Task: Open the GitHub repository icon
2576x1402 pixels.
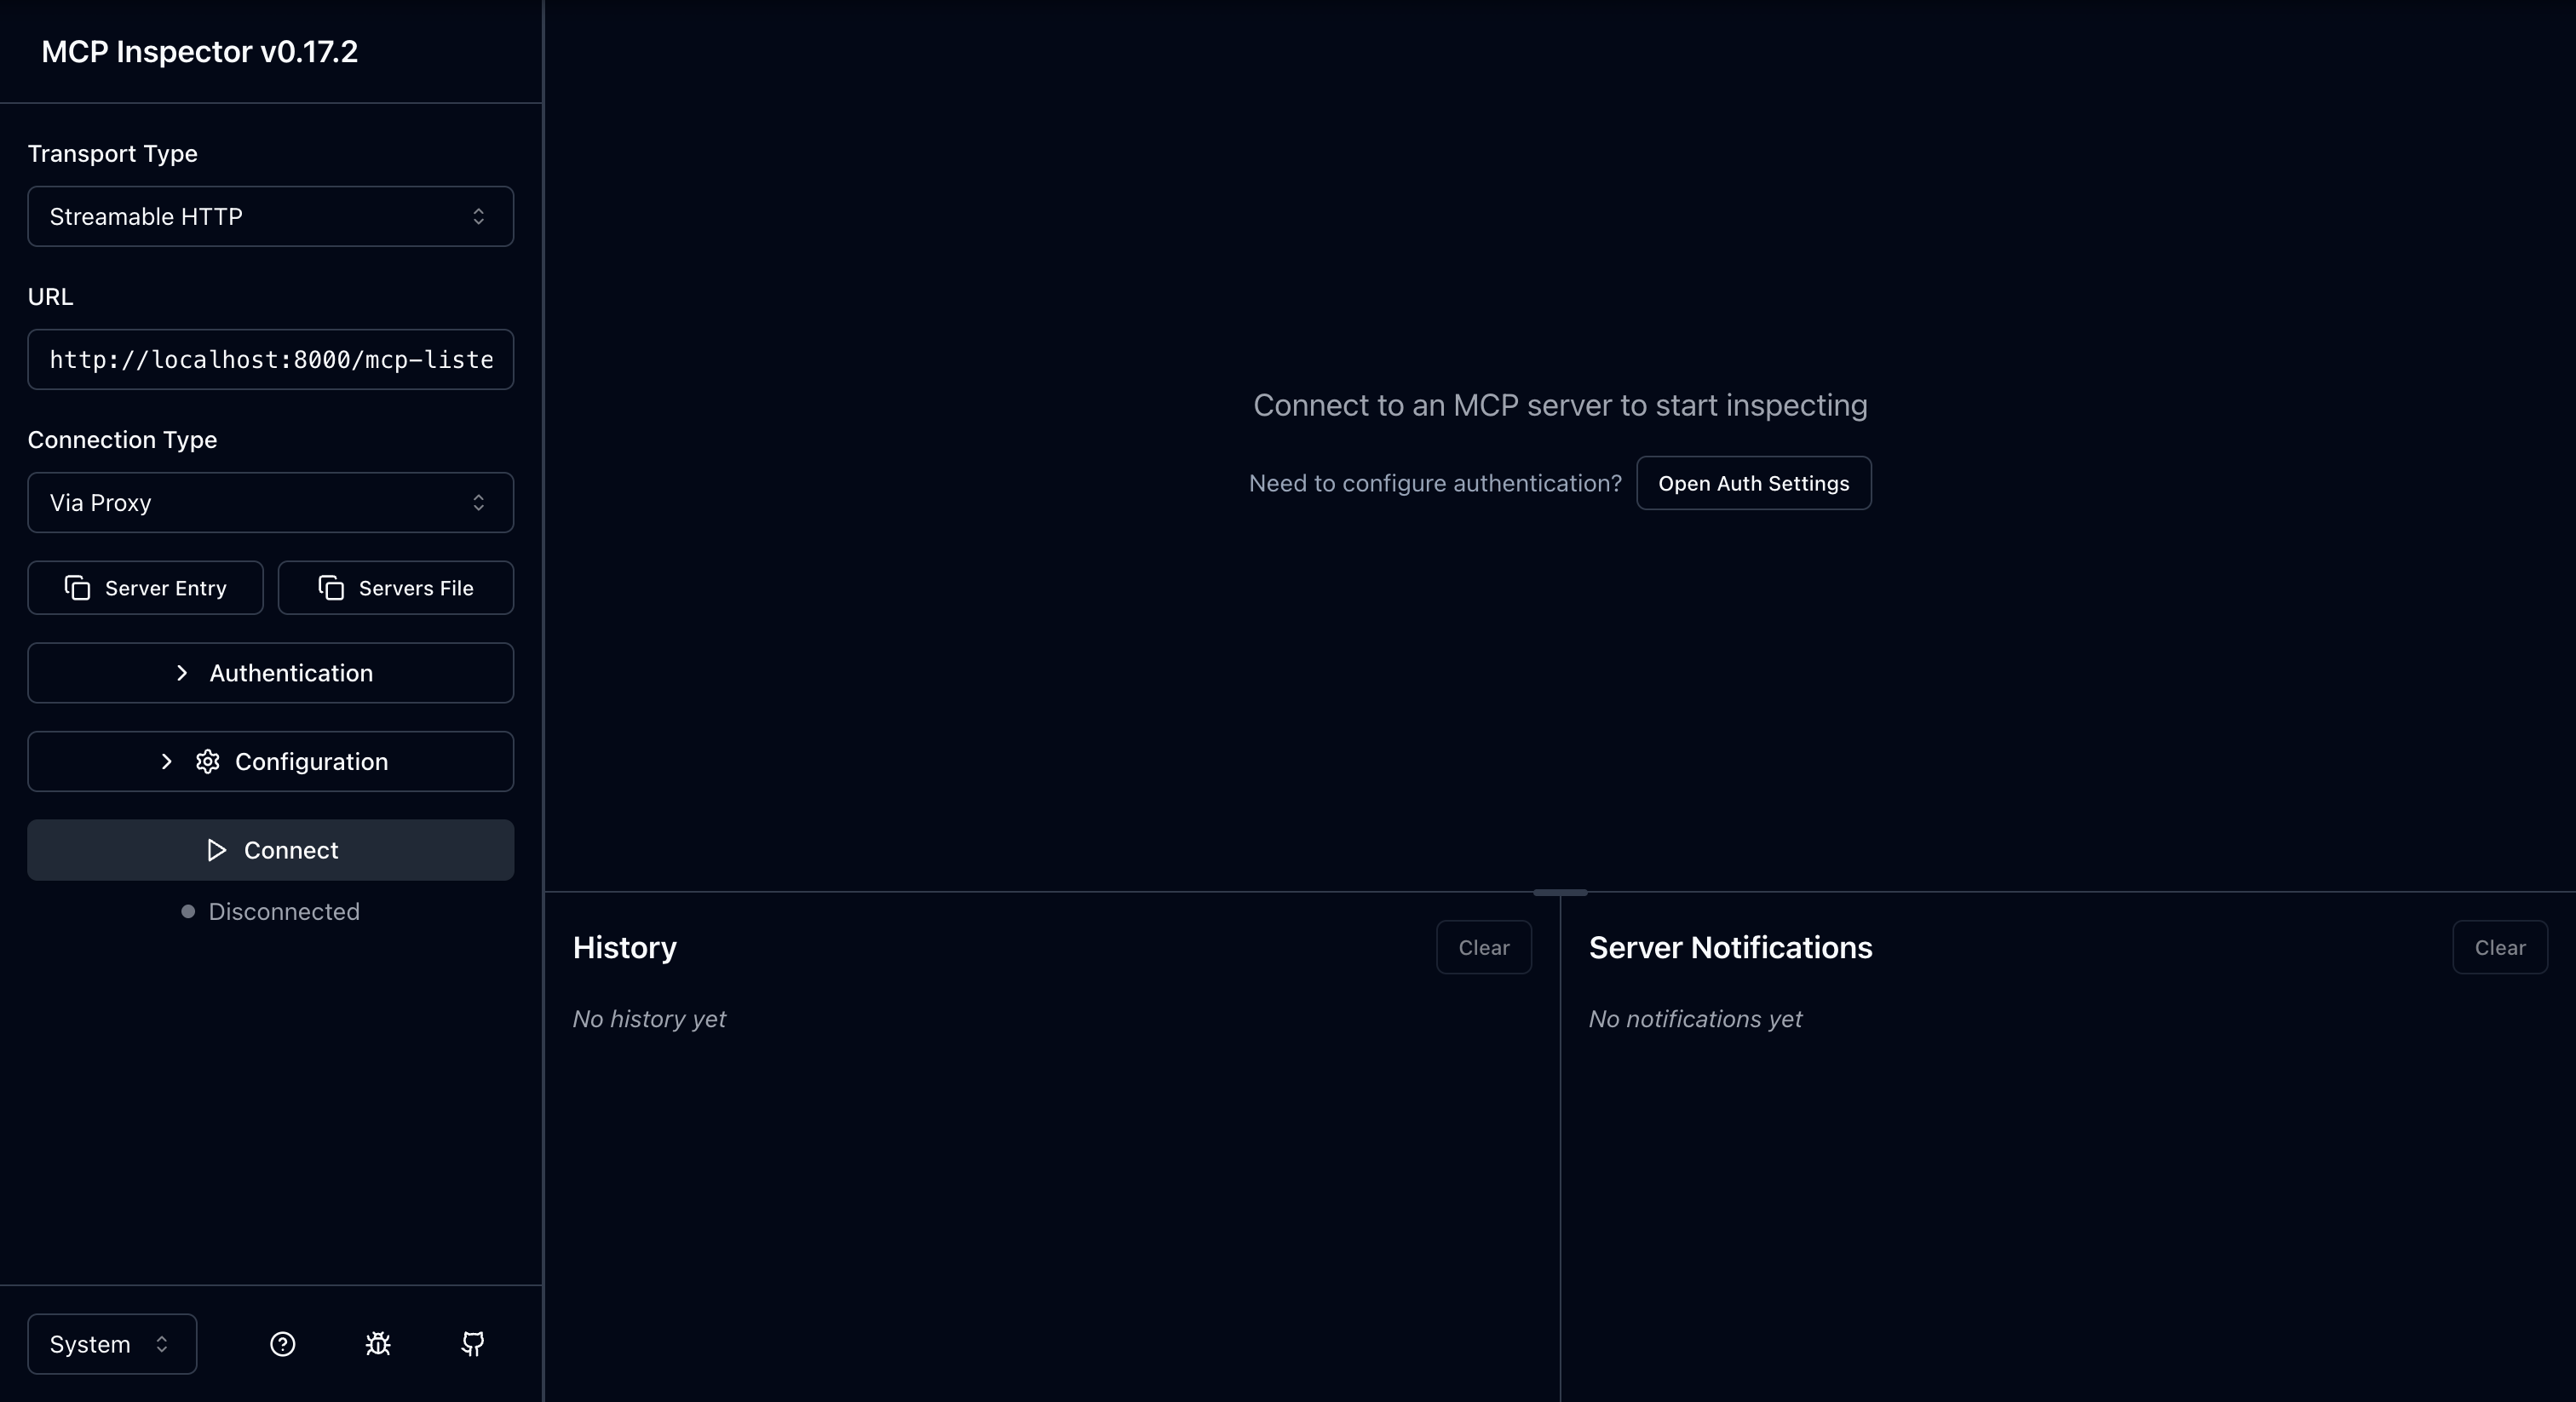Action: pyautogui.click(x=472, y=1344)
